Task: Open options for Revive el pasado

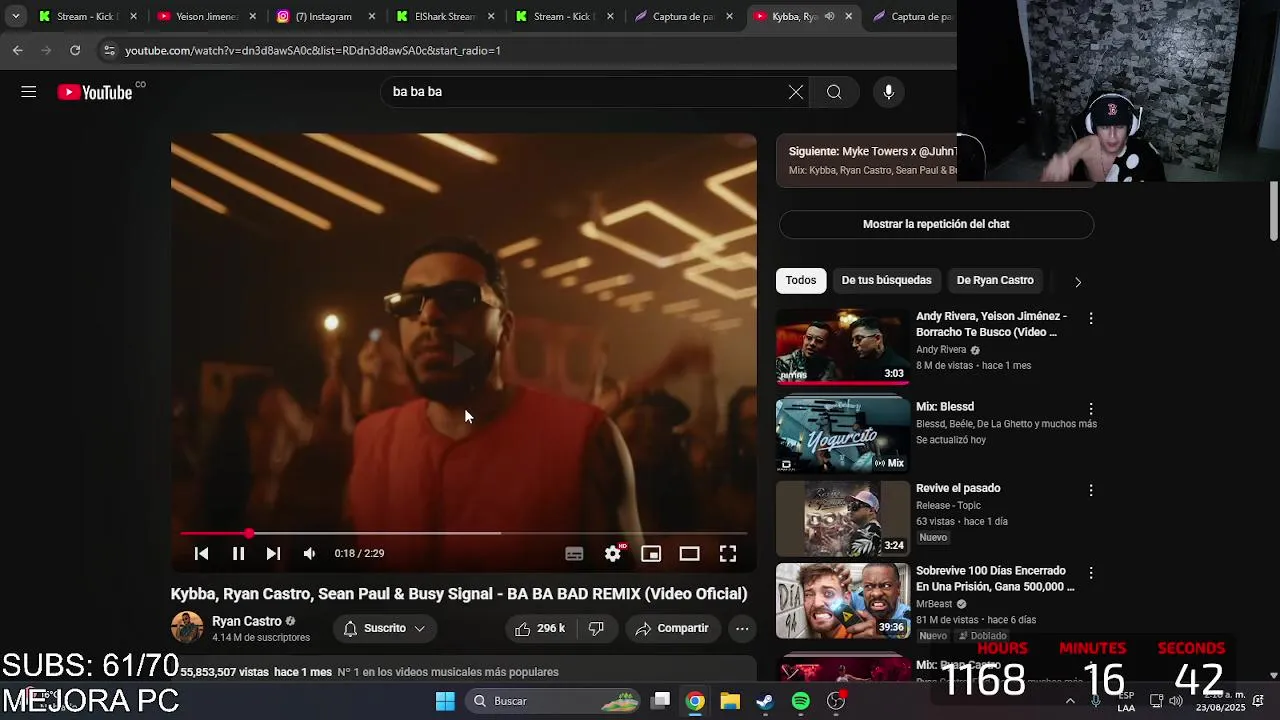Action: click(1091, 490)
